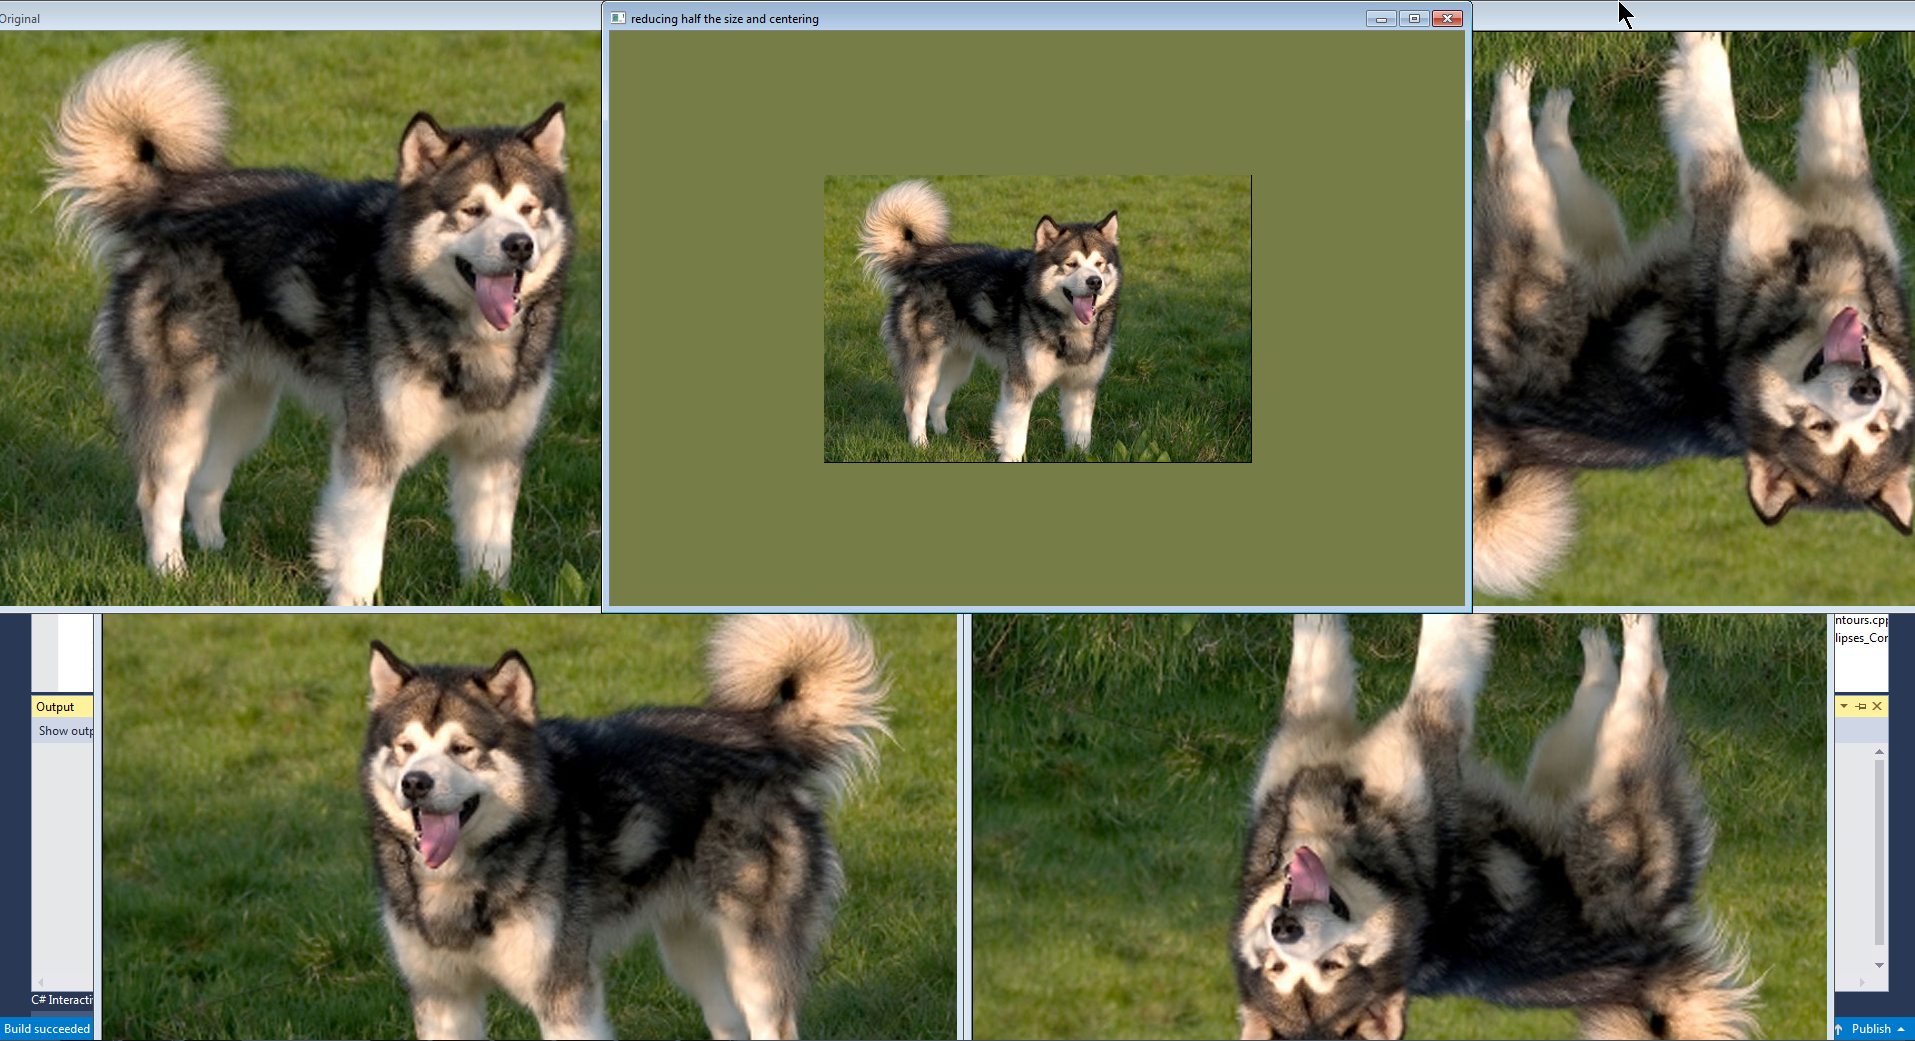Screen dimensions: 1915x1041
Task: Switch to the C# Interactive tab
Action: [x=62, y=1000]
